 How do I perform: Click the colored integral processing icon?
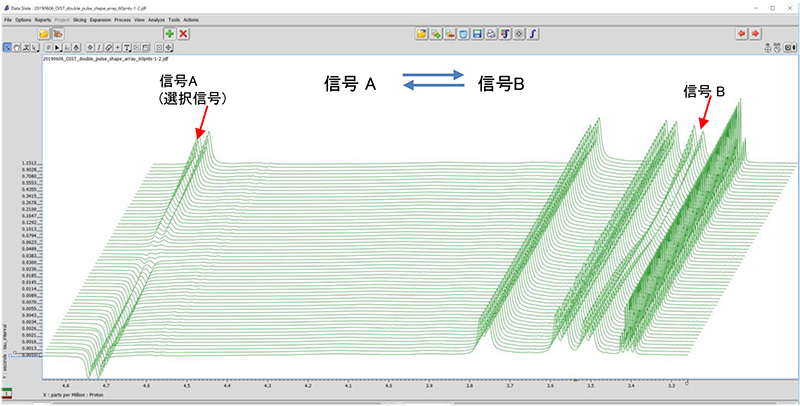pos(505,34)
